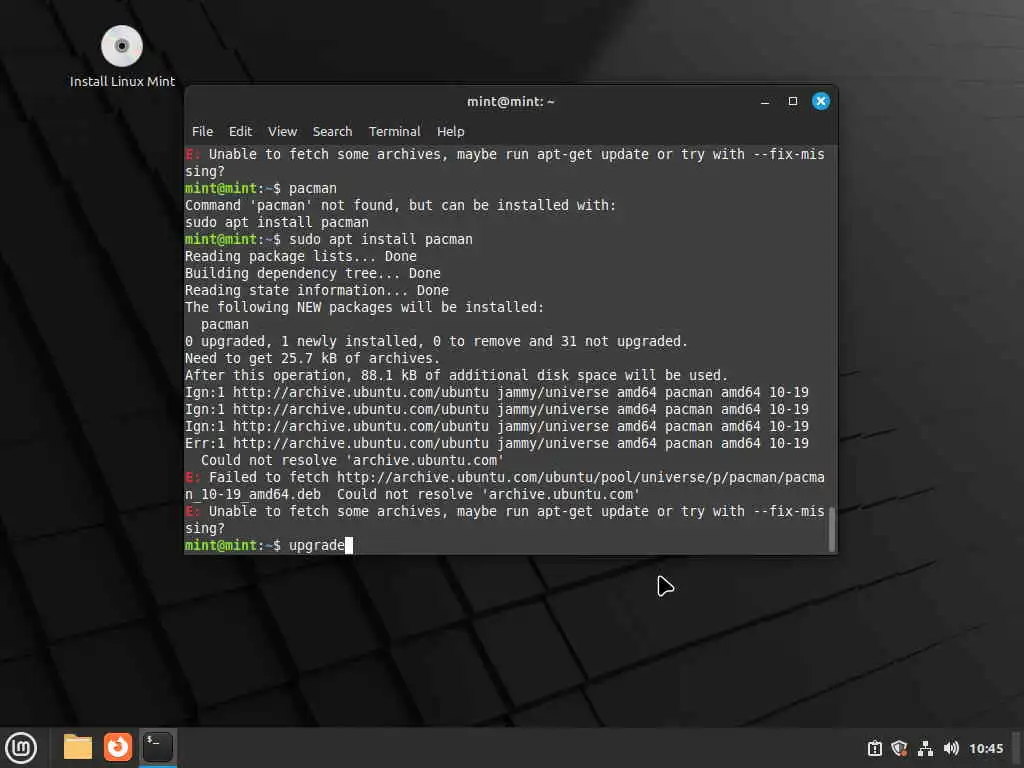Click the 'Building dependency tree... Done' line
The image size is (1024, 768).
[313, 273]
